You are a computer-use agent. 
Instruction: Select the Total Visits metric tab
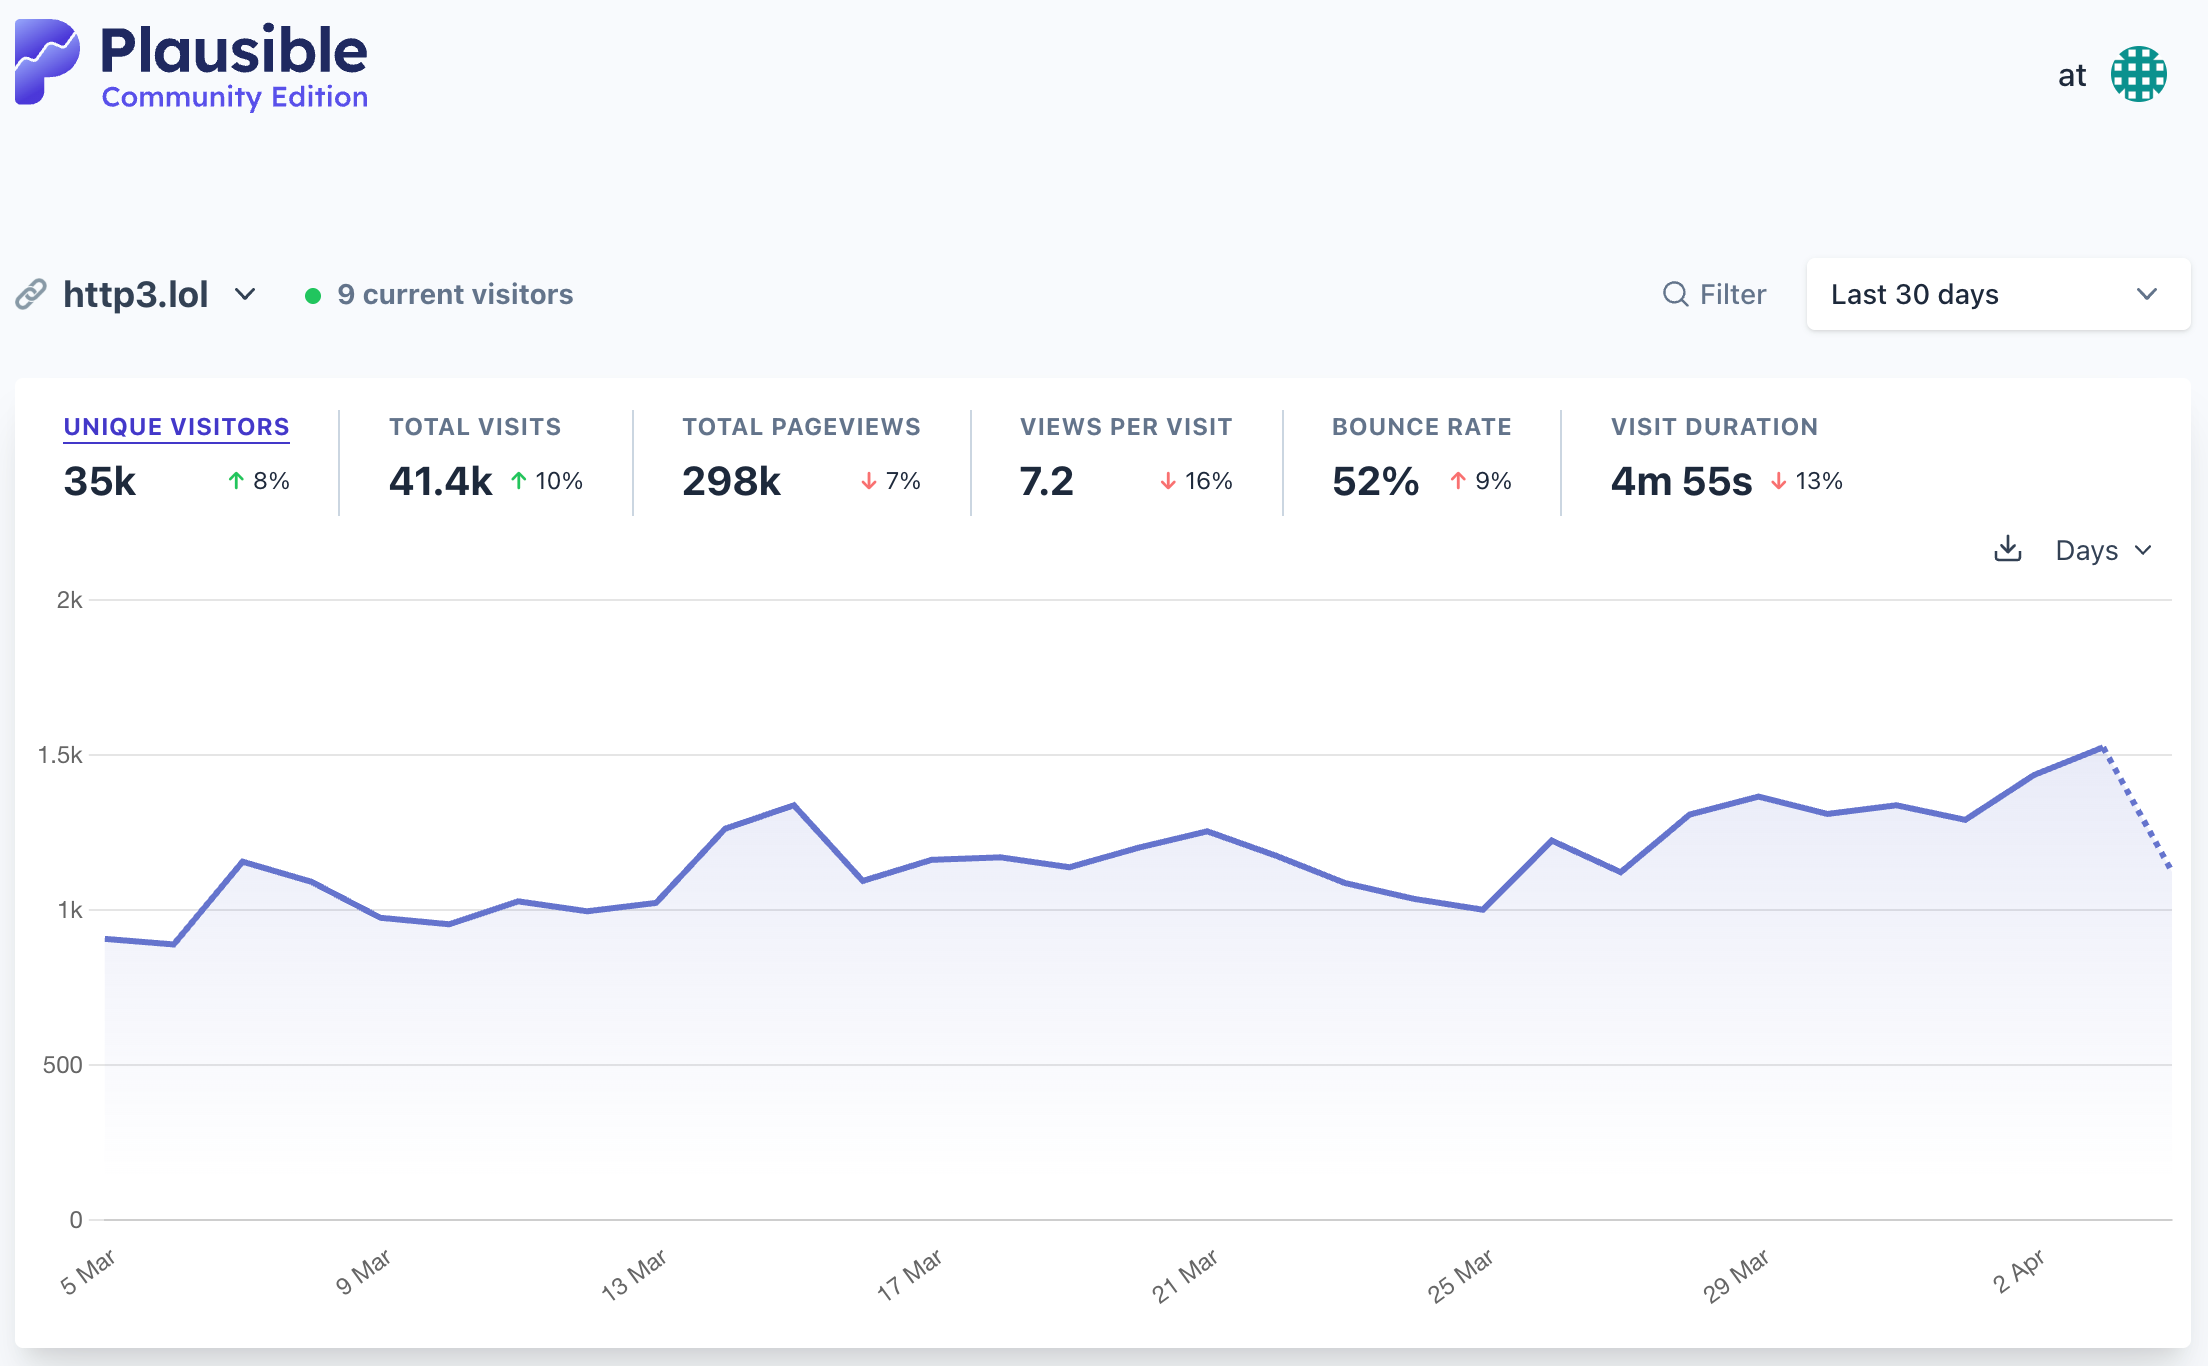click(475, 427)
